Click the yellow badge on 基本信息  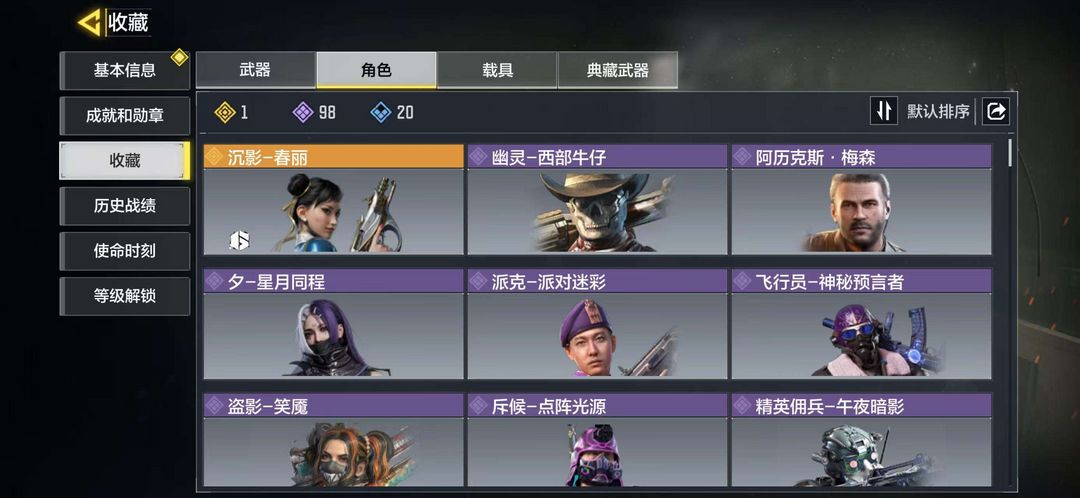click(x=180, y=57)
